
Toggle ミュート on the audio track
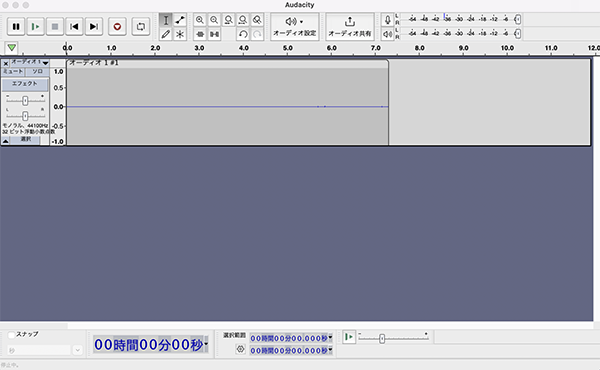13,72
